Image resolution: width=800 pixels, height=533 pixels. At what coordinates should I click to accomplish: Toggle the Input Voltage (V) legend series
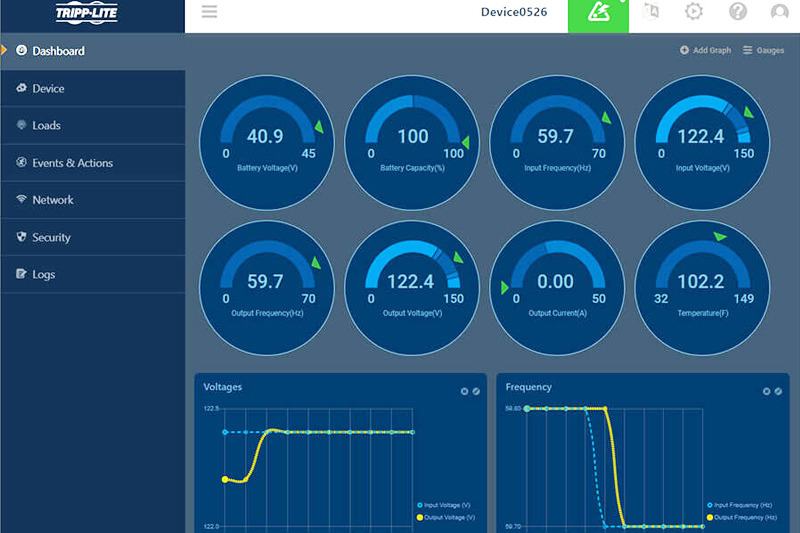coord(445,505)
